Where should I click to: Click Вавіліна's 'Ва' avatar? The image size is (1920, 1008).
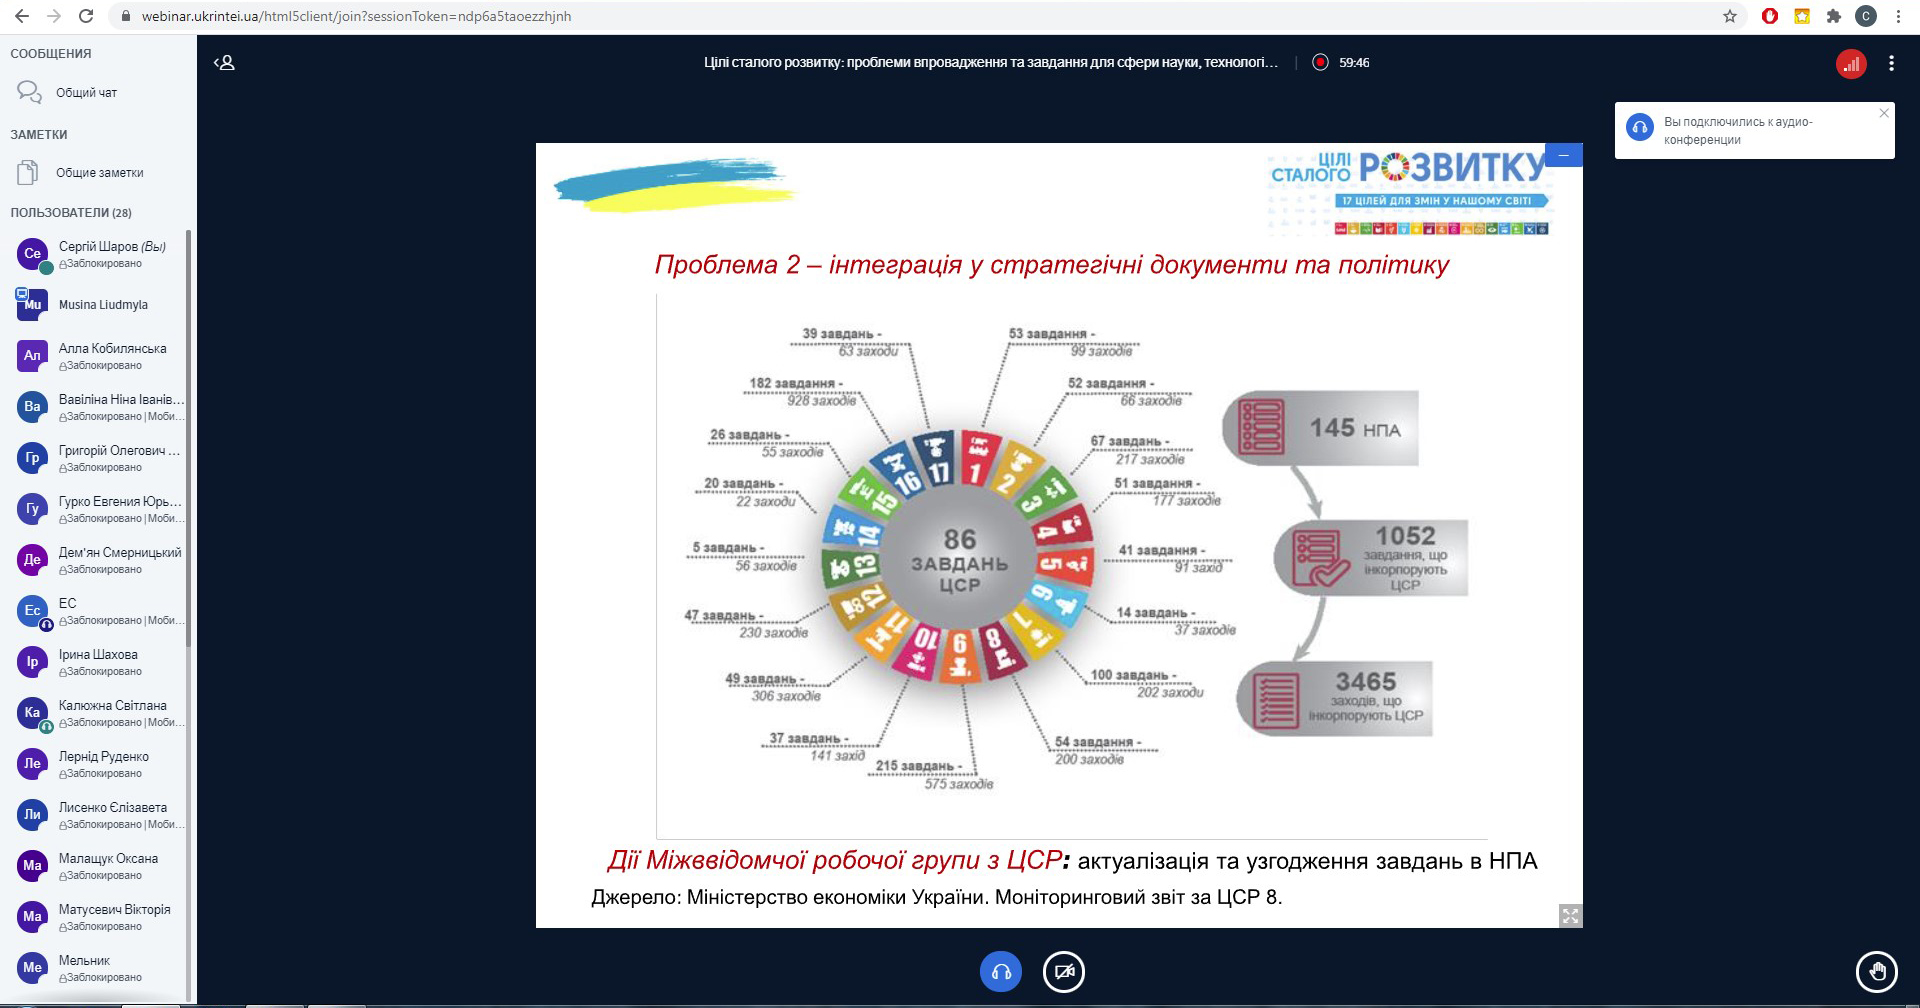tap(33, 407)
